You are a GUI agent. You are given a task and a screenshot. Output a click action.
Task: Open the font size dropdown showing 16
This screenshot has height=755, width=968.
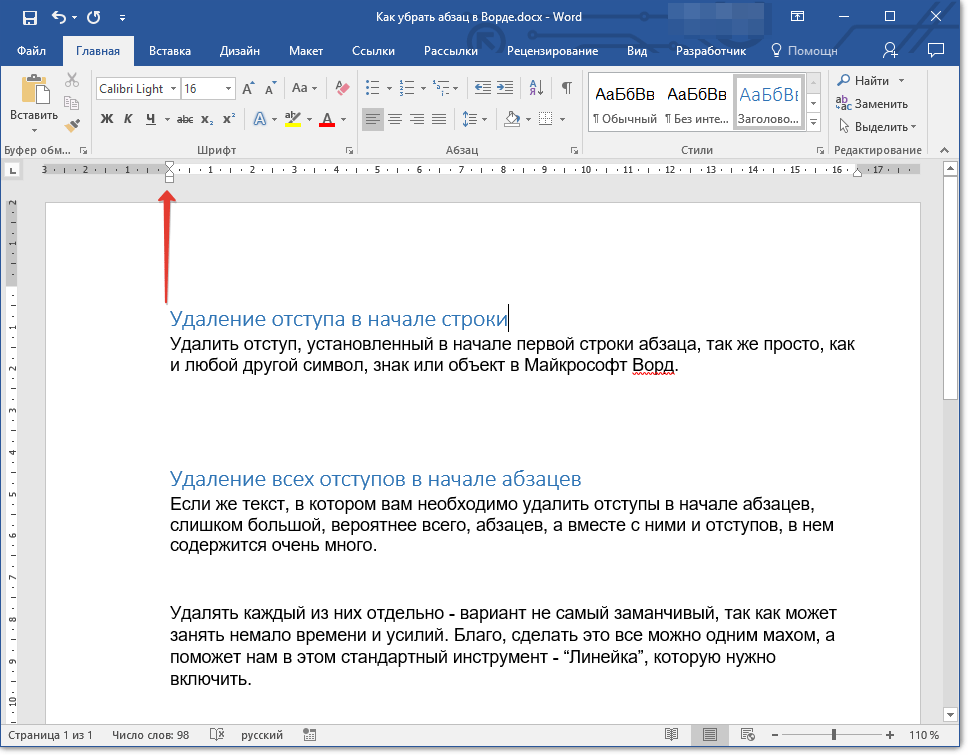(229, 89)
